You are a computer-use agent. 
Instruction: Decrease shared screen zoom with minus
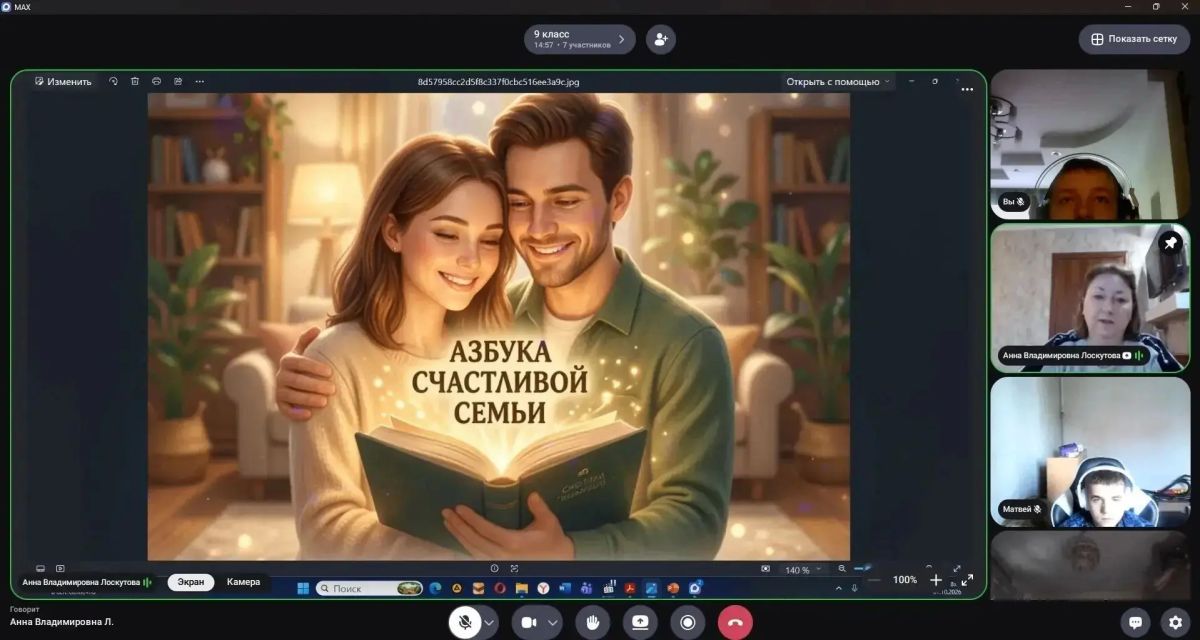(x=875, y=580)
